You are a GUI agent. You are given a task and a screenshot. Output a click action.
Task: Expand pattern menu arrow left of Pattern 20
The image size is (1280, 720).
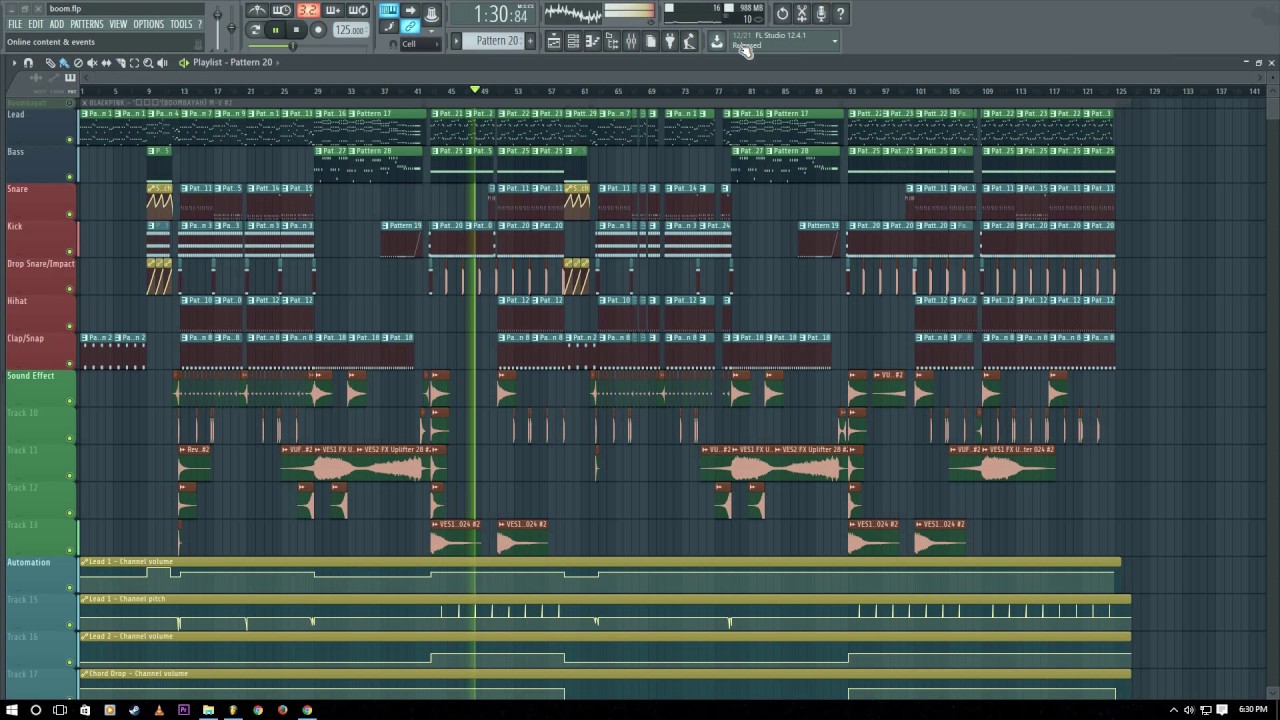point(456,40)
